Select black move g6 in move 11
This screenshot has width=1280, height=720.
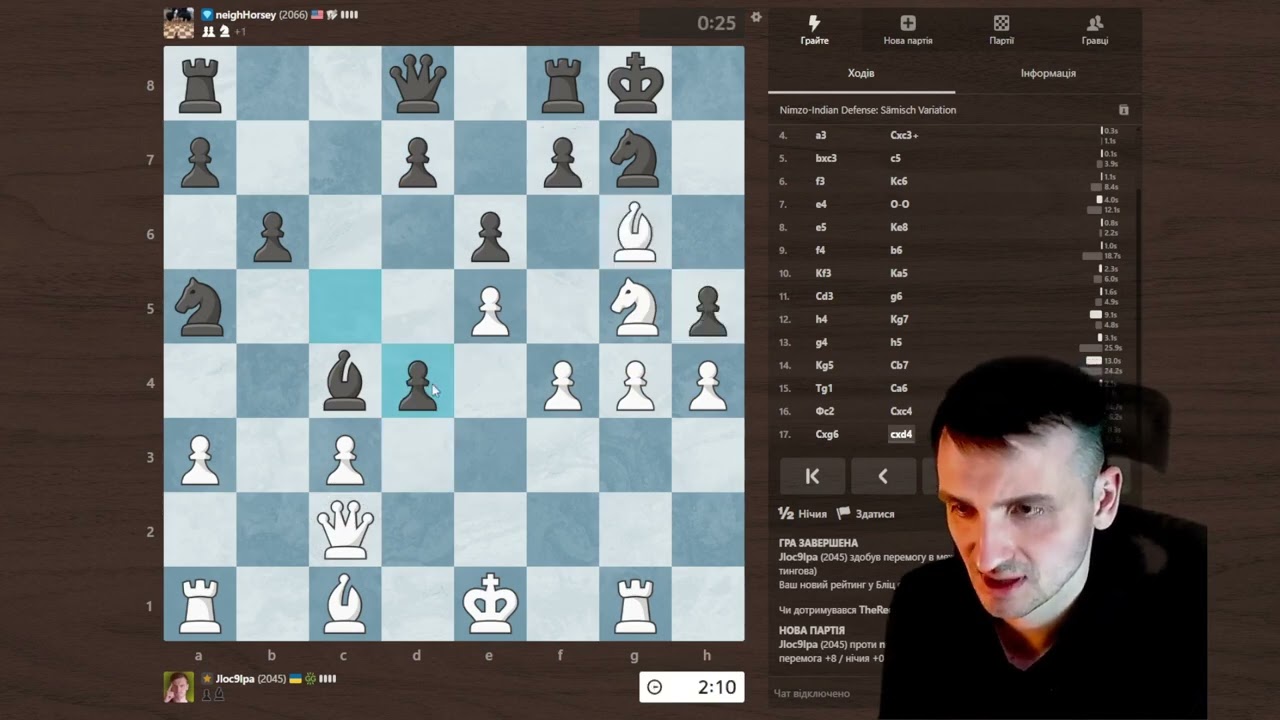(x=896, y=296)
